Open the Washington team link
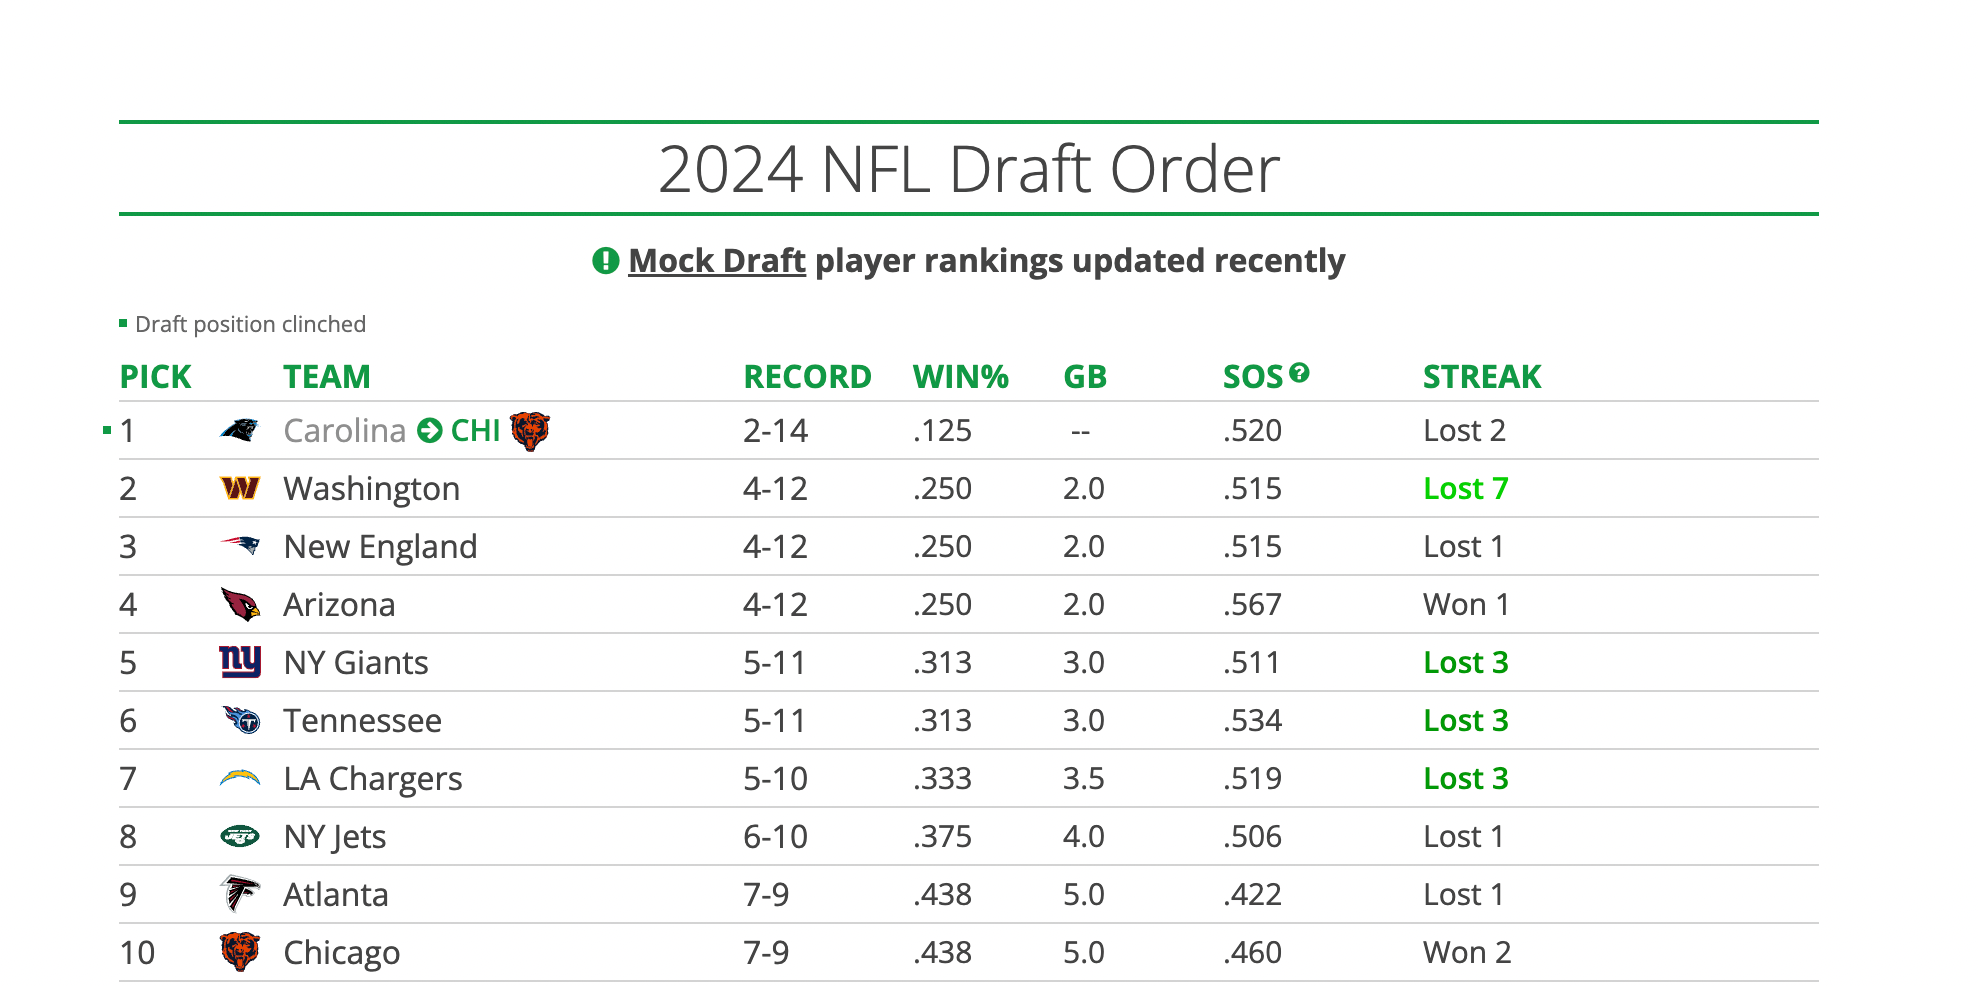The image size is (1978, 986). (371, 489)
